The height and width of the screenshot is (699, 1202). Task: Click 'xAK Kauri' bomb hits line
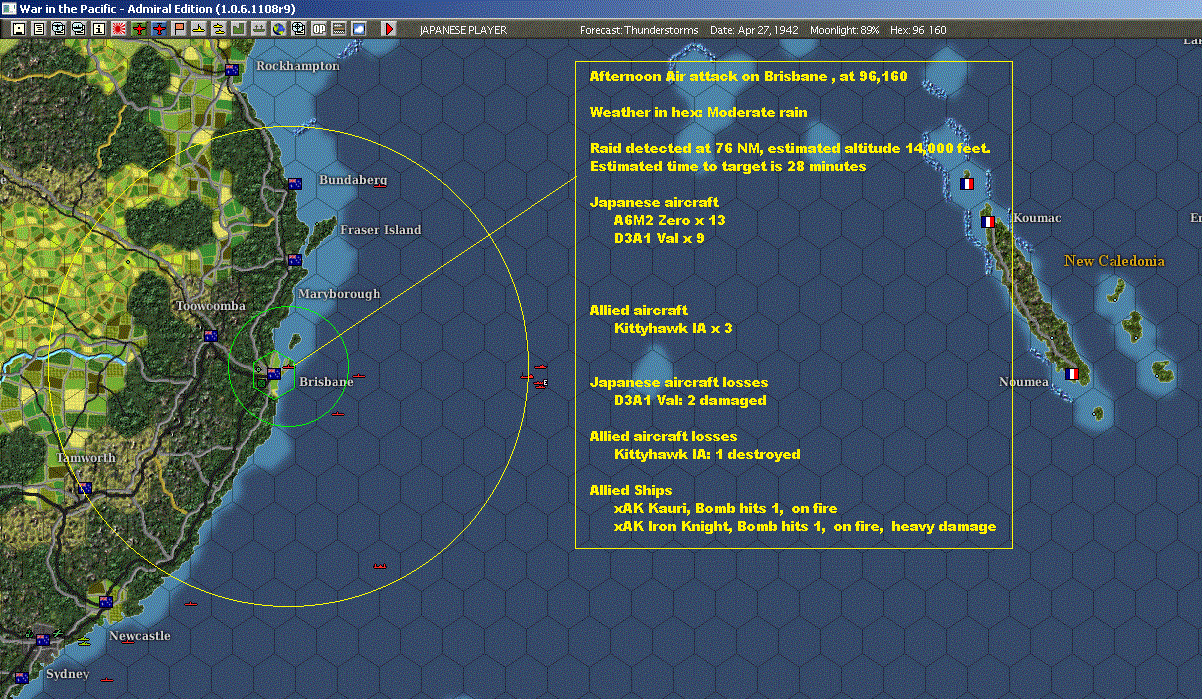(726, 508)
